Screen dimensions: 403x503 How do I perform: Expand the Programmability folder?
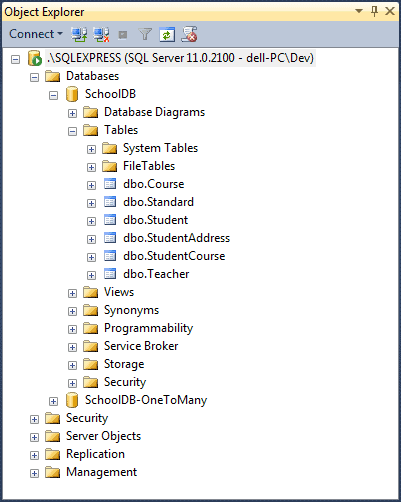(72, 329)
